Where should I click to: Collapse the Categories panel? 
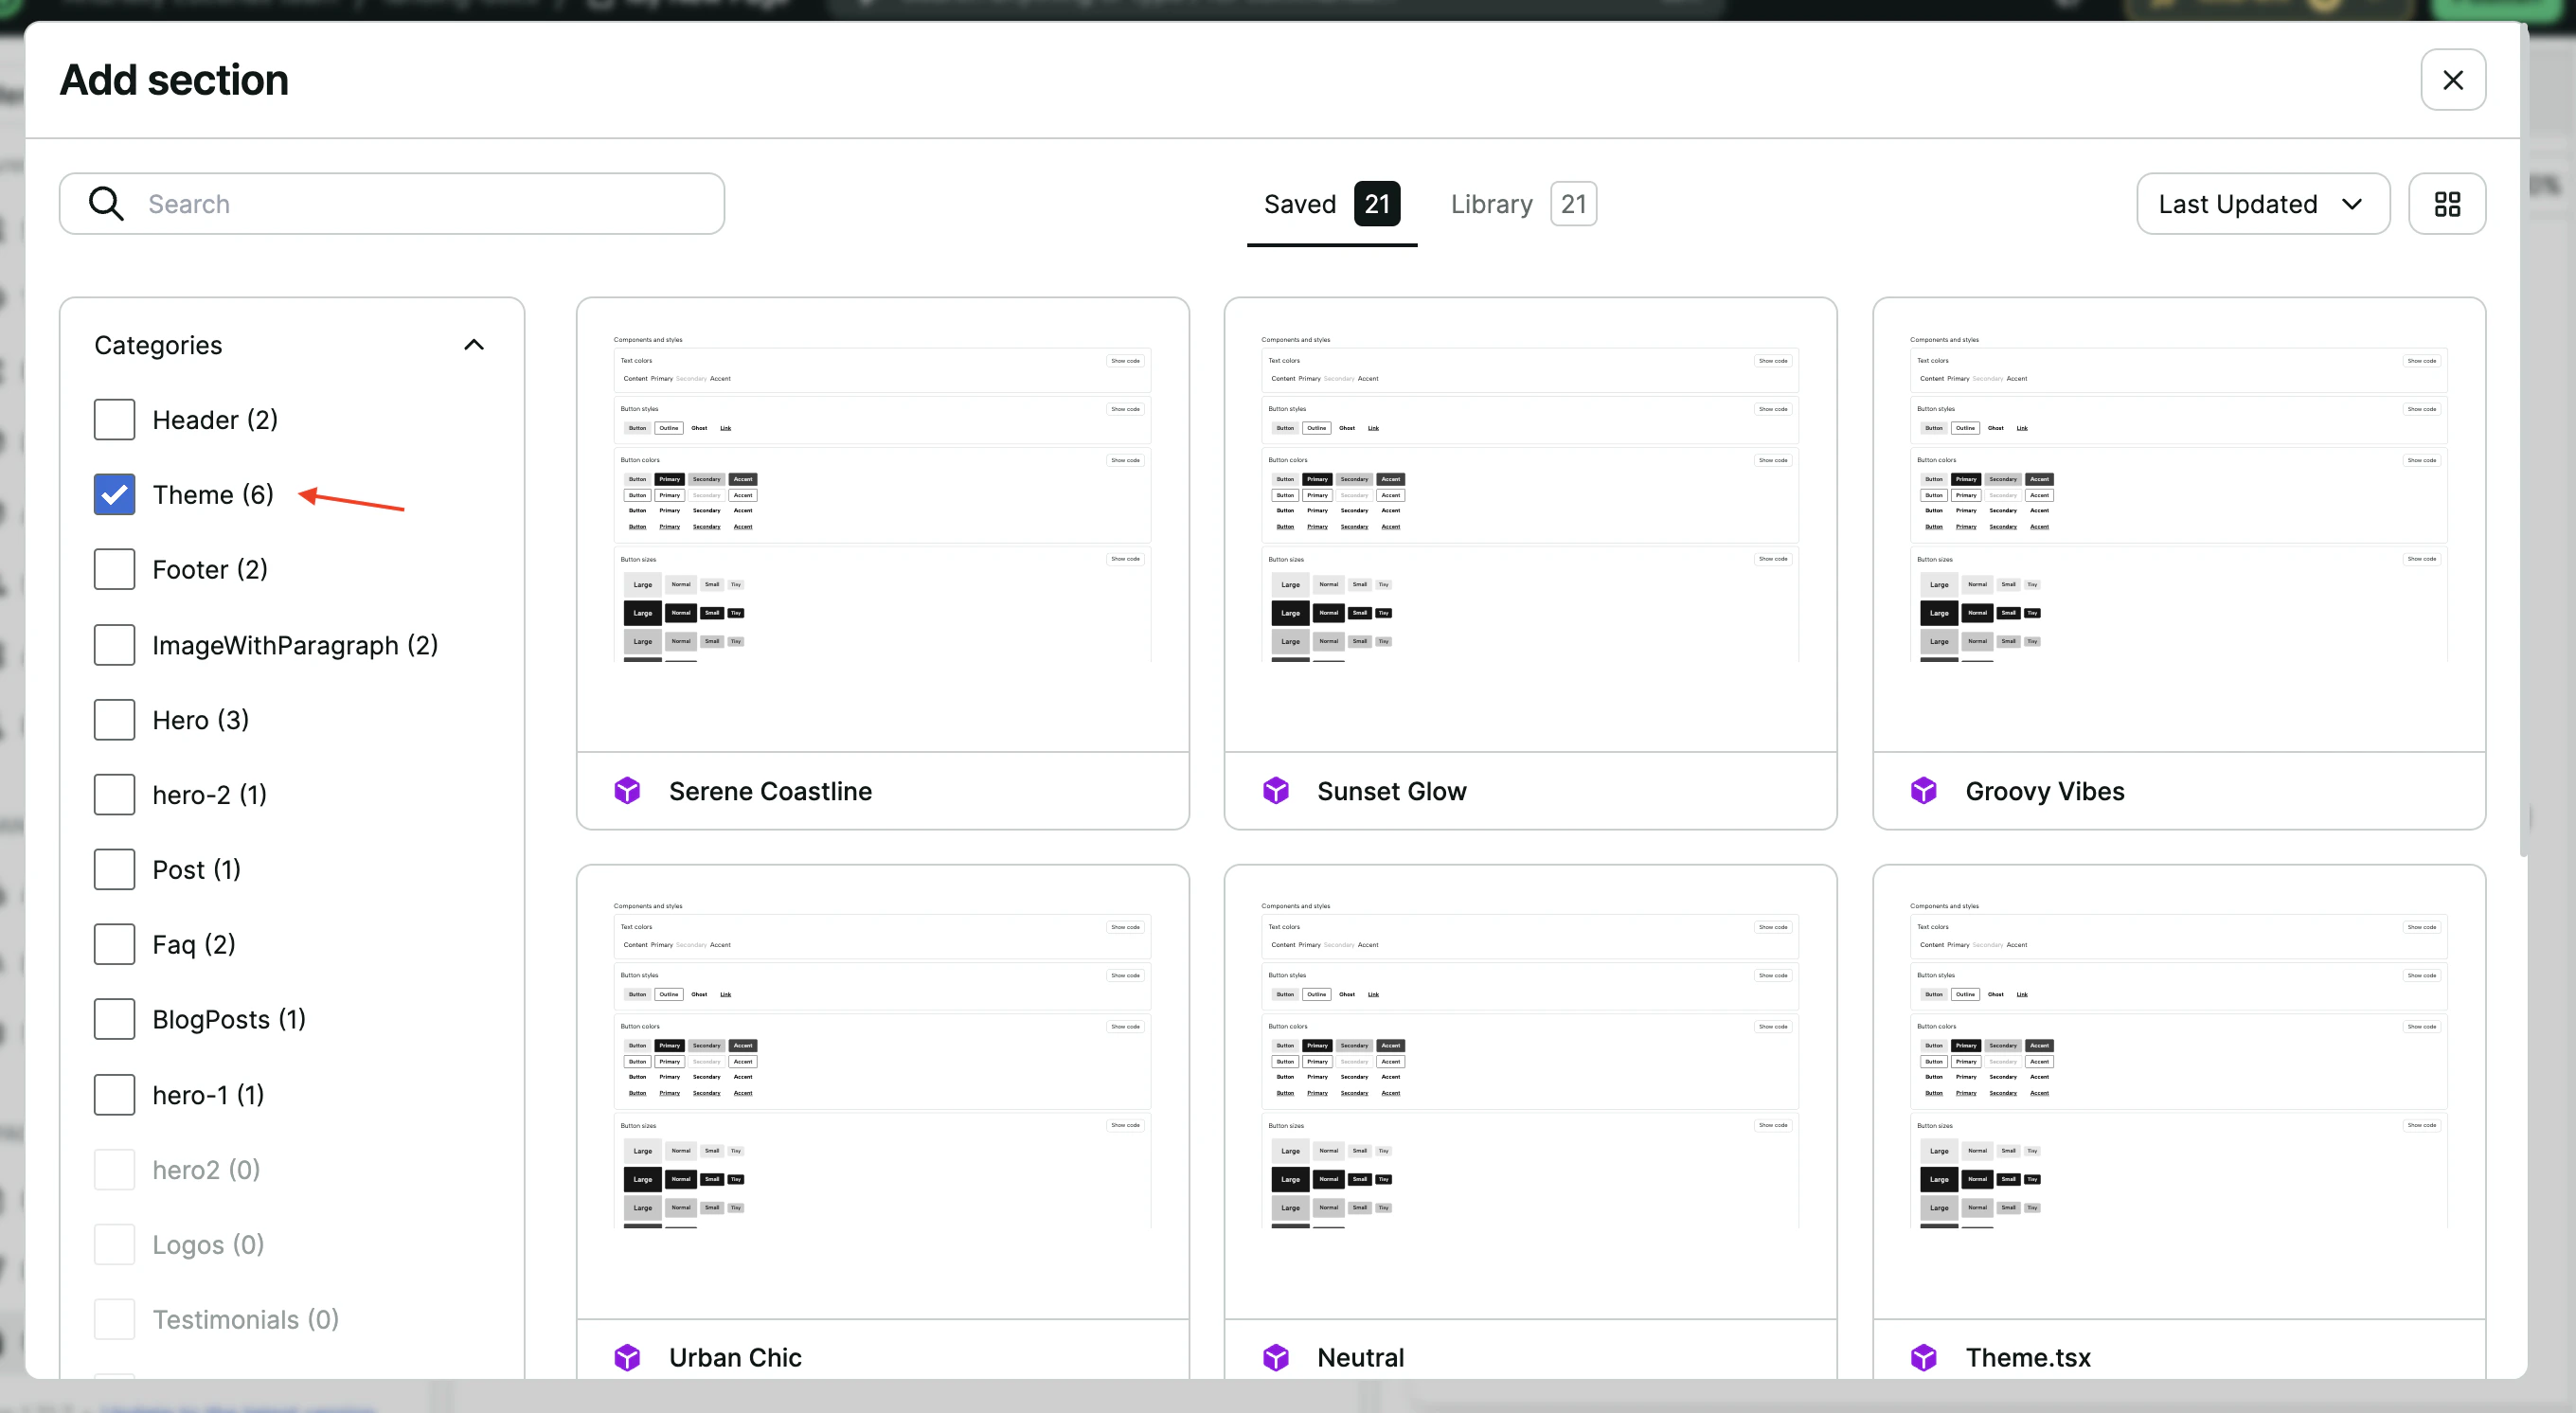click(473, 344)
